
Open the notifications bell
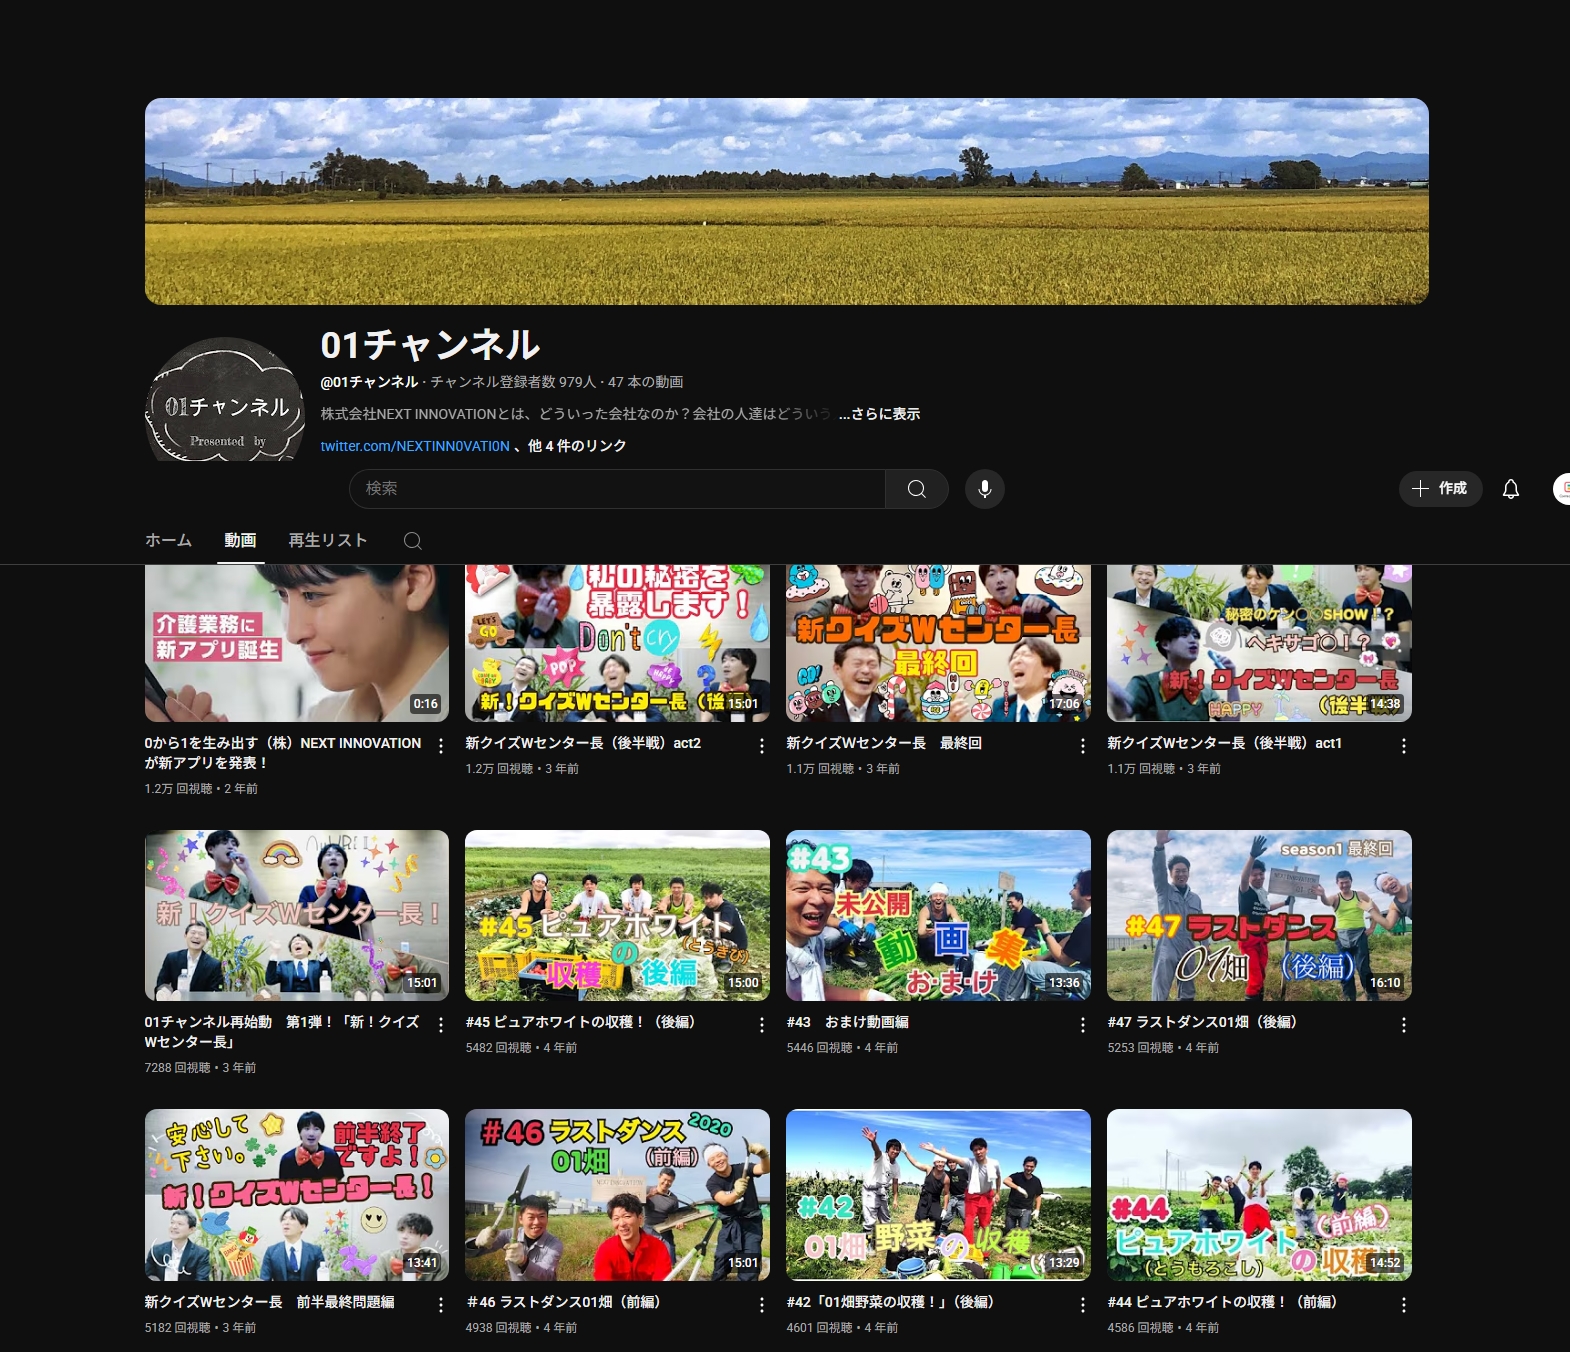click(1511, 489)
